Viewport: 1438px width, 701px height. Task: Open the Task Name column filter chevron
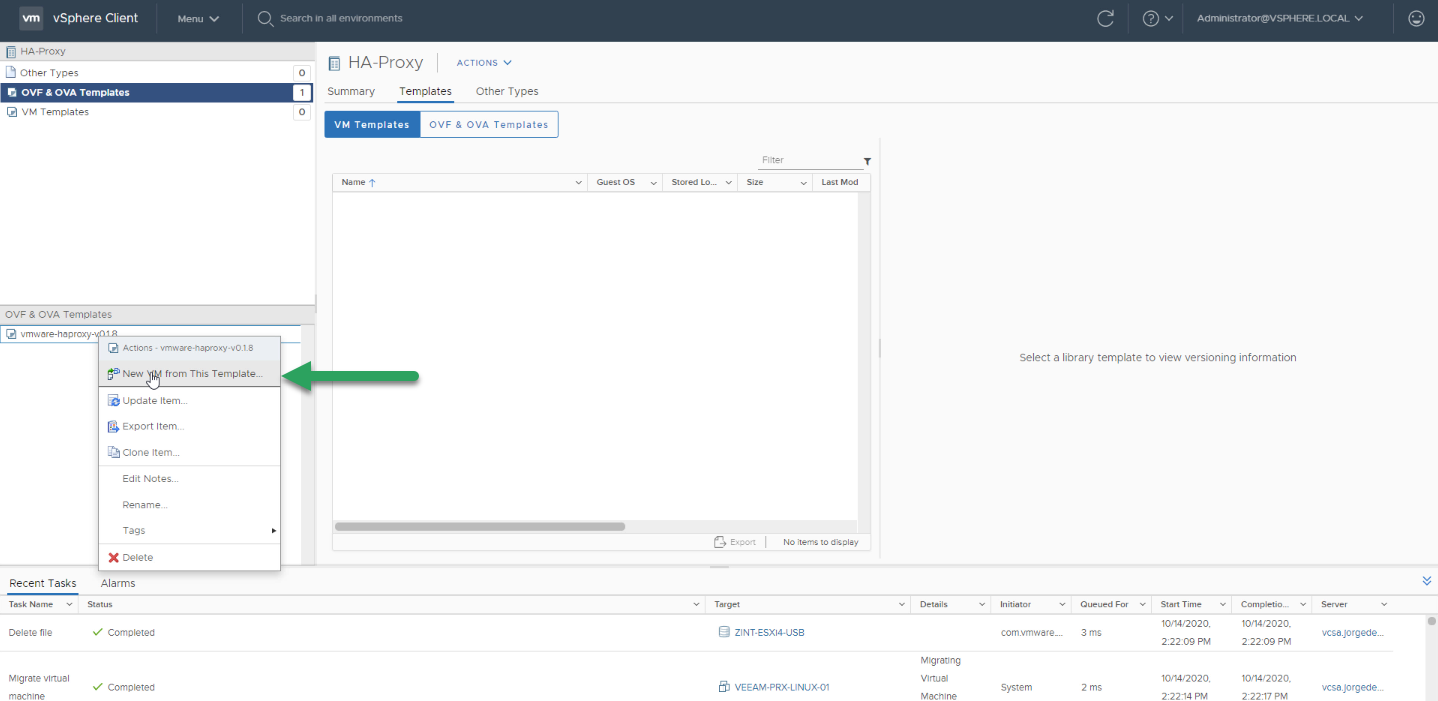(69, 605)
